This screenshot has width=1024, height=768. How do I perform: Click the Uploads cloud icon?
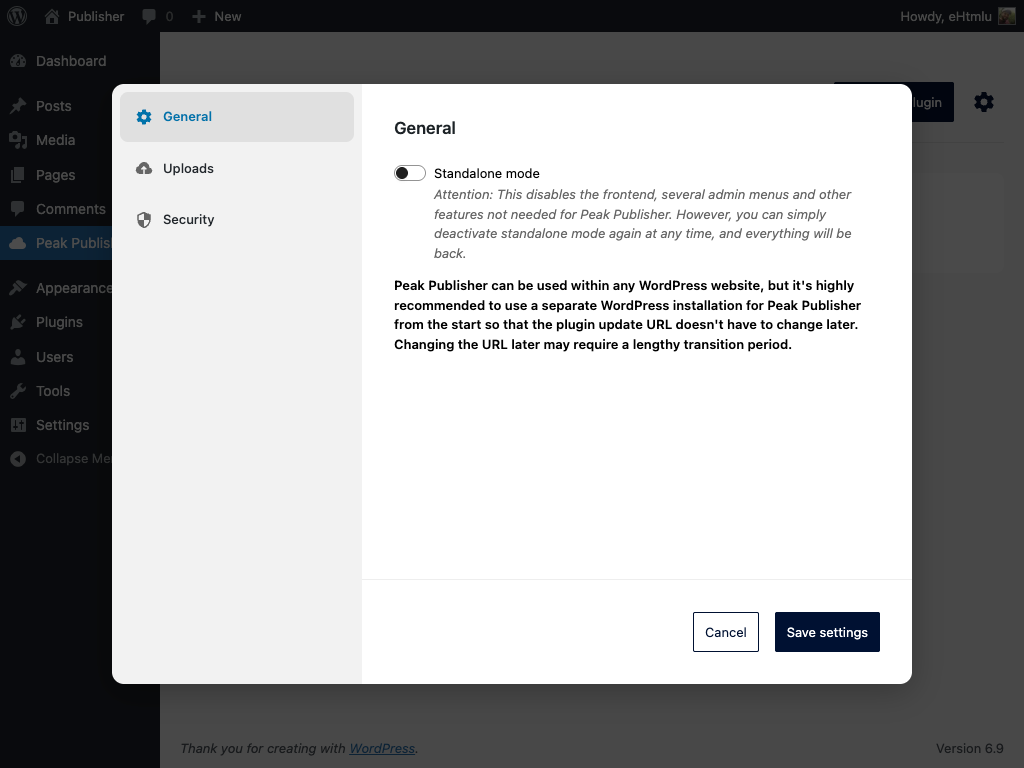tap(144, 168)
